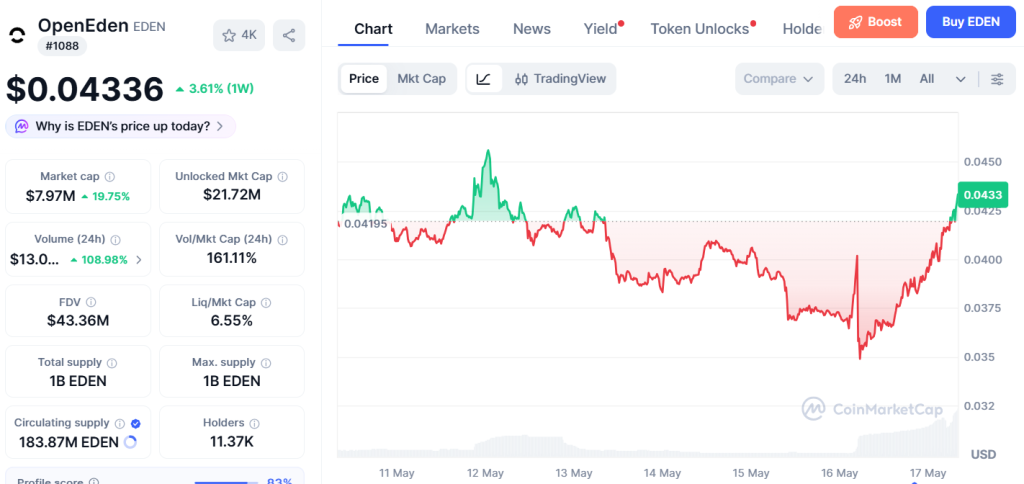Toggle chart to Price view
Viewport: 1024px width, 484px height.
tap(364, 79)
